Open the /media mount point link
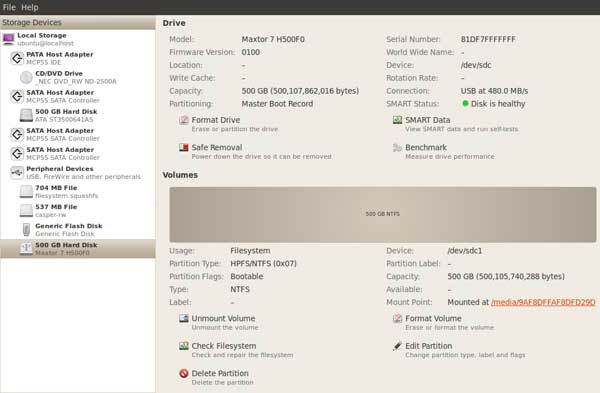The width and height of the screenshot is (600, 393). (x=543, y=302)
